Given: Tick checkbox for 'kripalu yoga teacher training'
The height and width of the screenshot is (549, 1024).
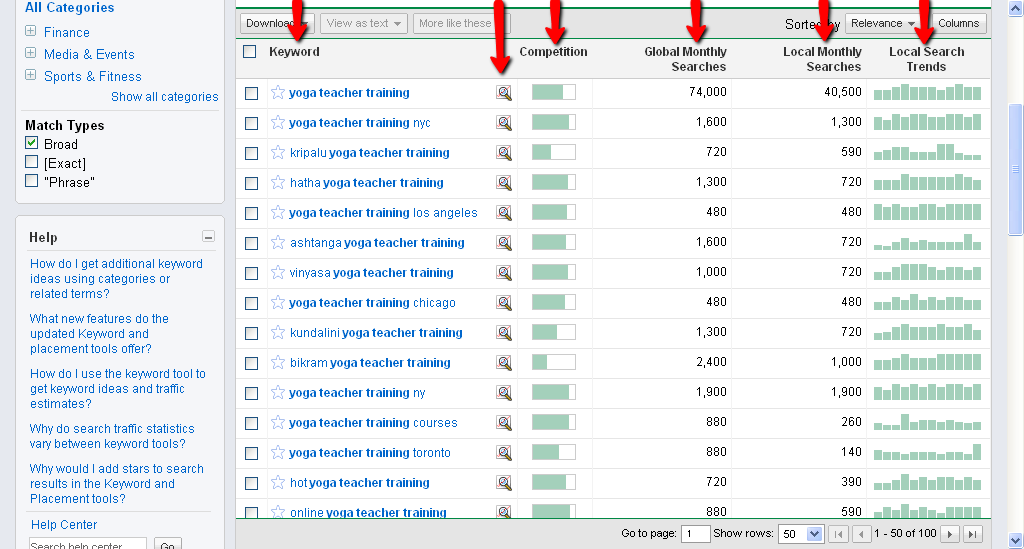Looking at the screenshot, I should coord(251,153).
